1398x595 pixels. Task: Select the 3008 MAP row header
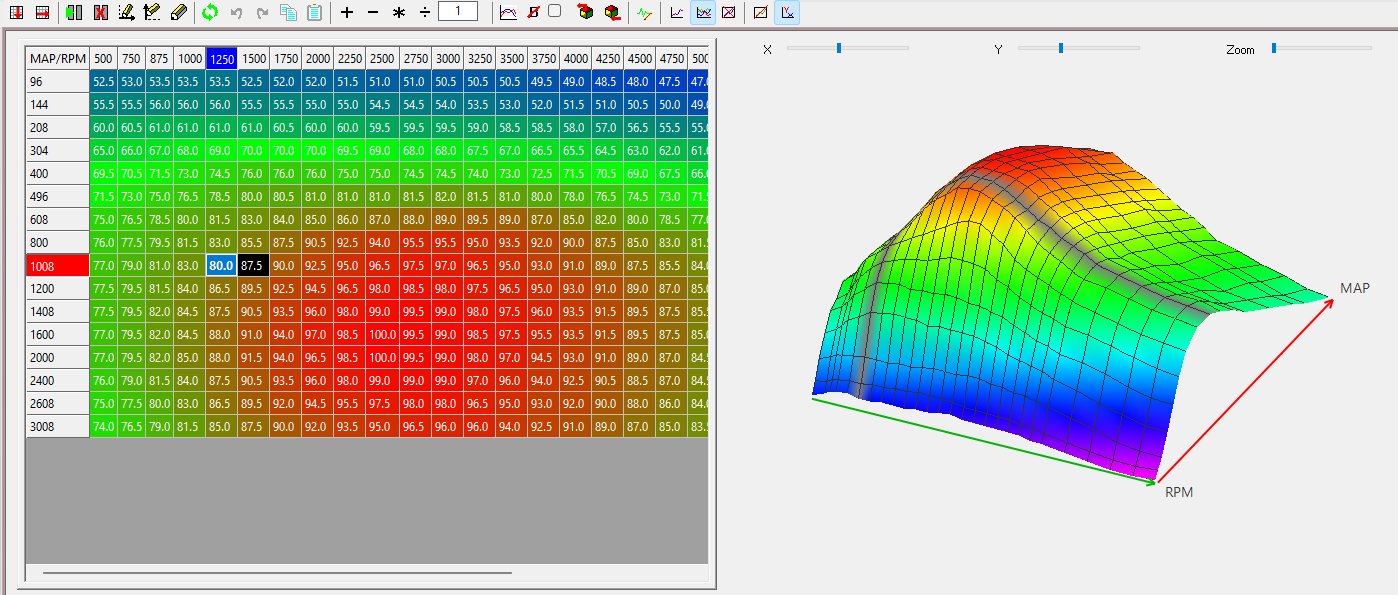coord(57,427)
